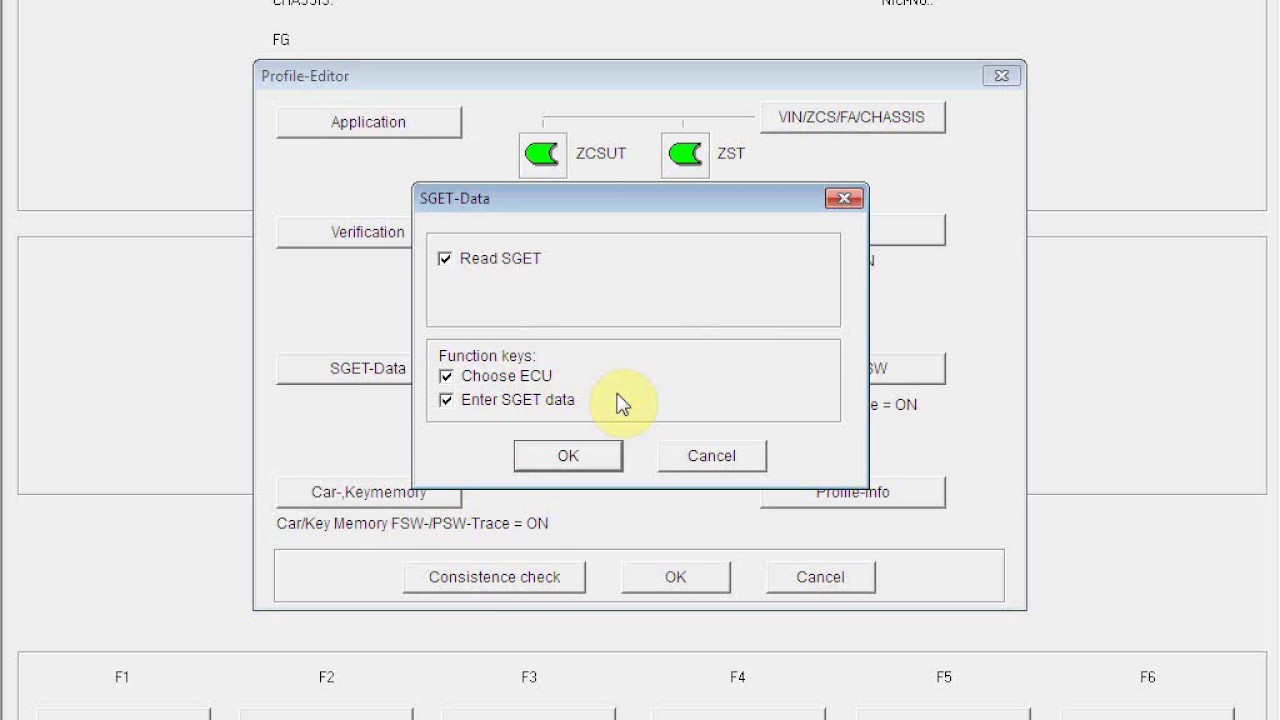Click the F1 function key label
The image size is (1280, 720).
122,677
